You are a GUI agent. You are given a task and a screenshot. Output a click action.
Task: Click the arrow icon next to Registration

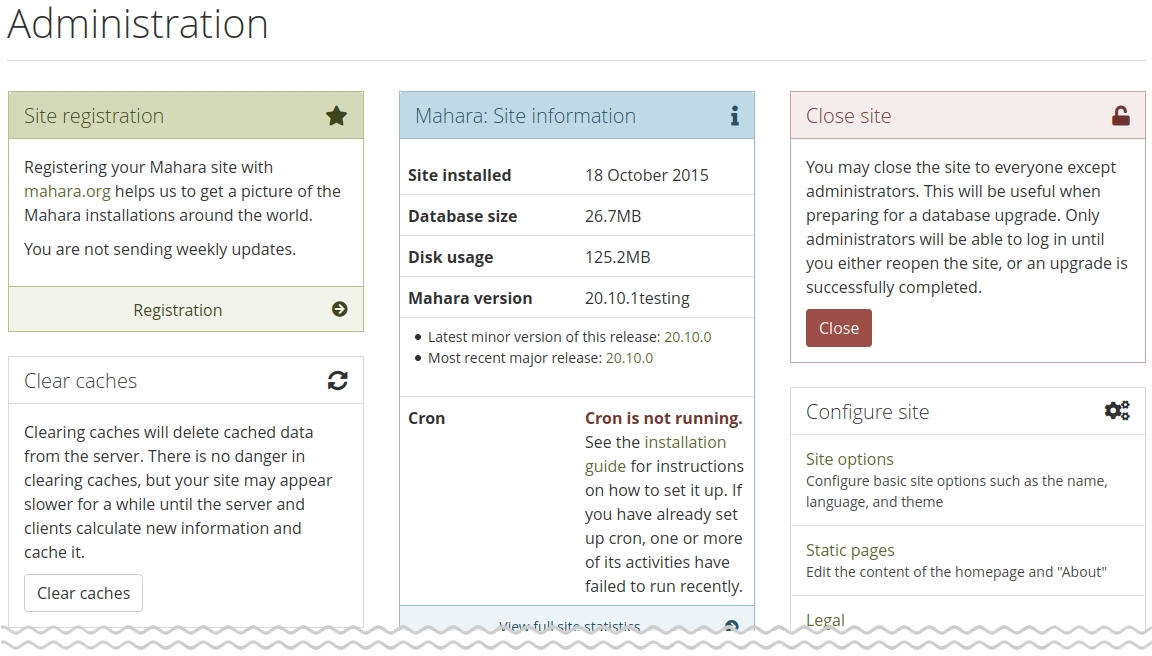(x=340, y=310)
